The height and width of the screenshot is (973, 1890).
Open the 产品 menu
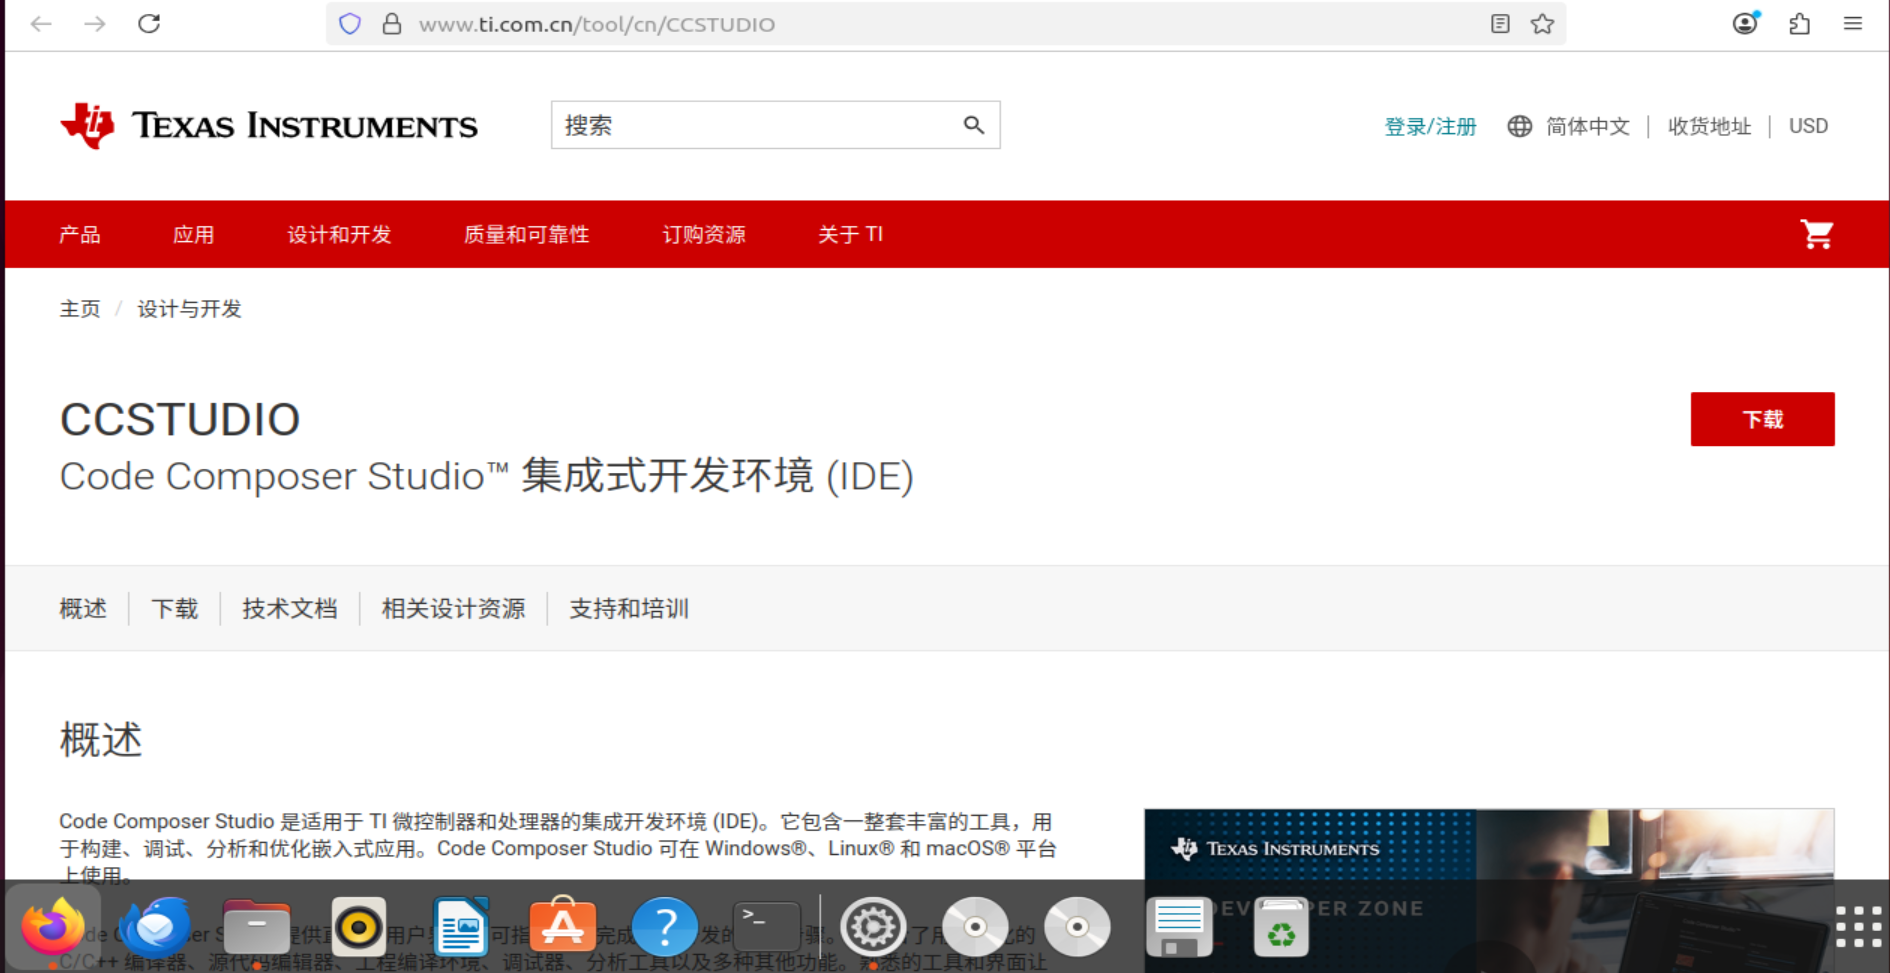pos(80,234)
